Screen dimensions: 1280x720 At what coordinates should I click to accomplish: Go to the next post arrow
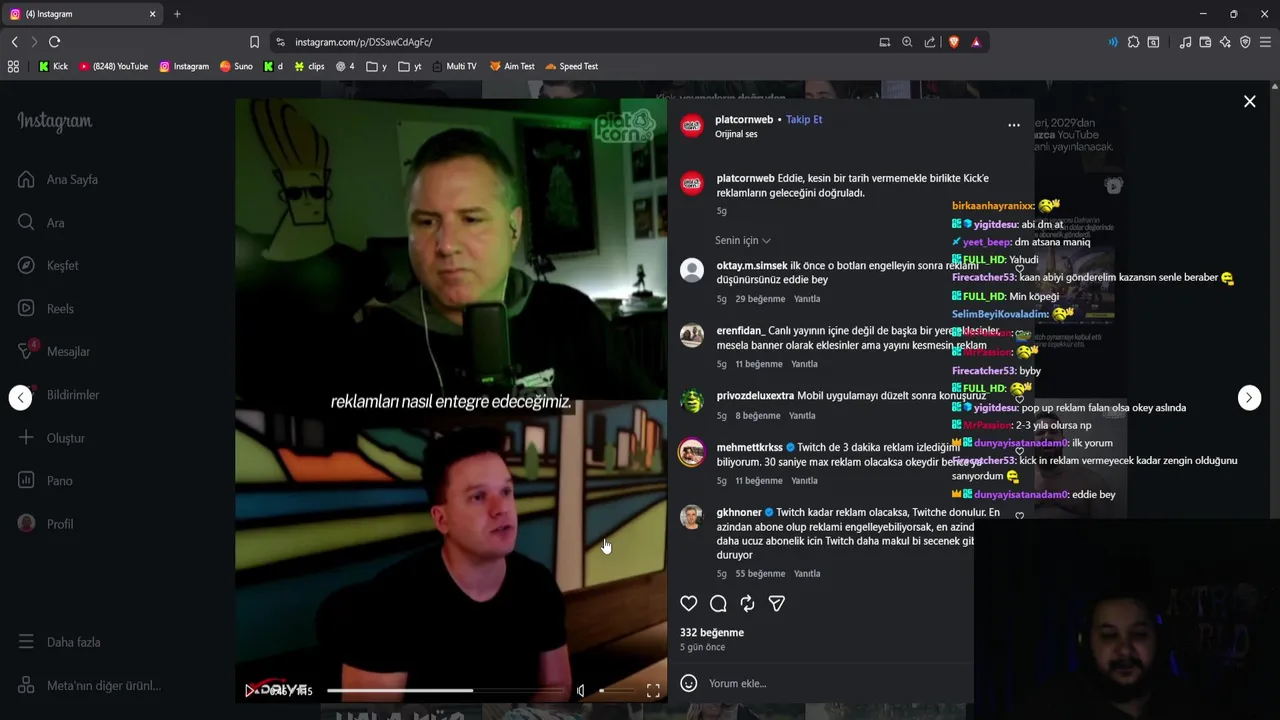[1249, 397]
